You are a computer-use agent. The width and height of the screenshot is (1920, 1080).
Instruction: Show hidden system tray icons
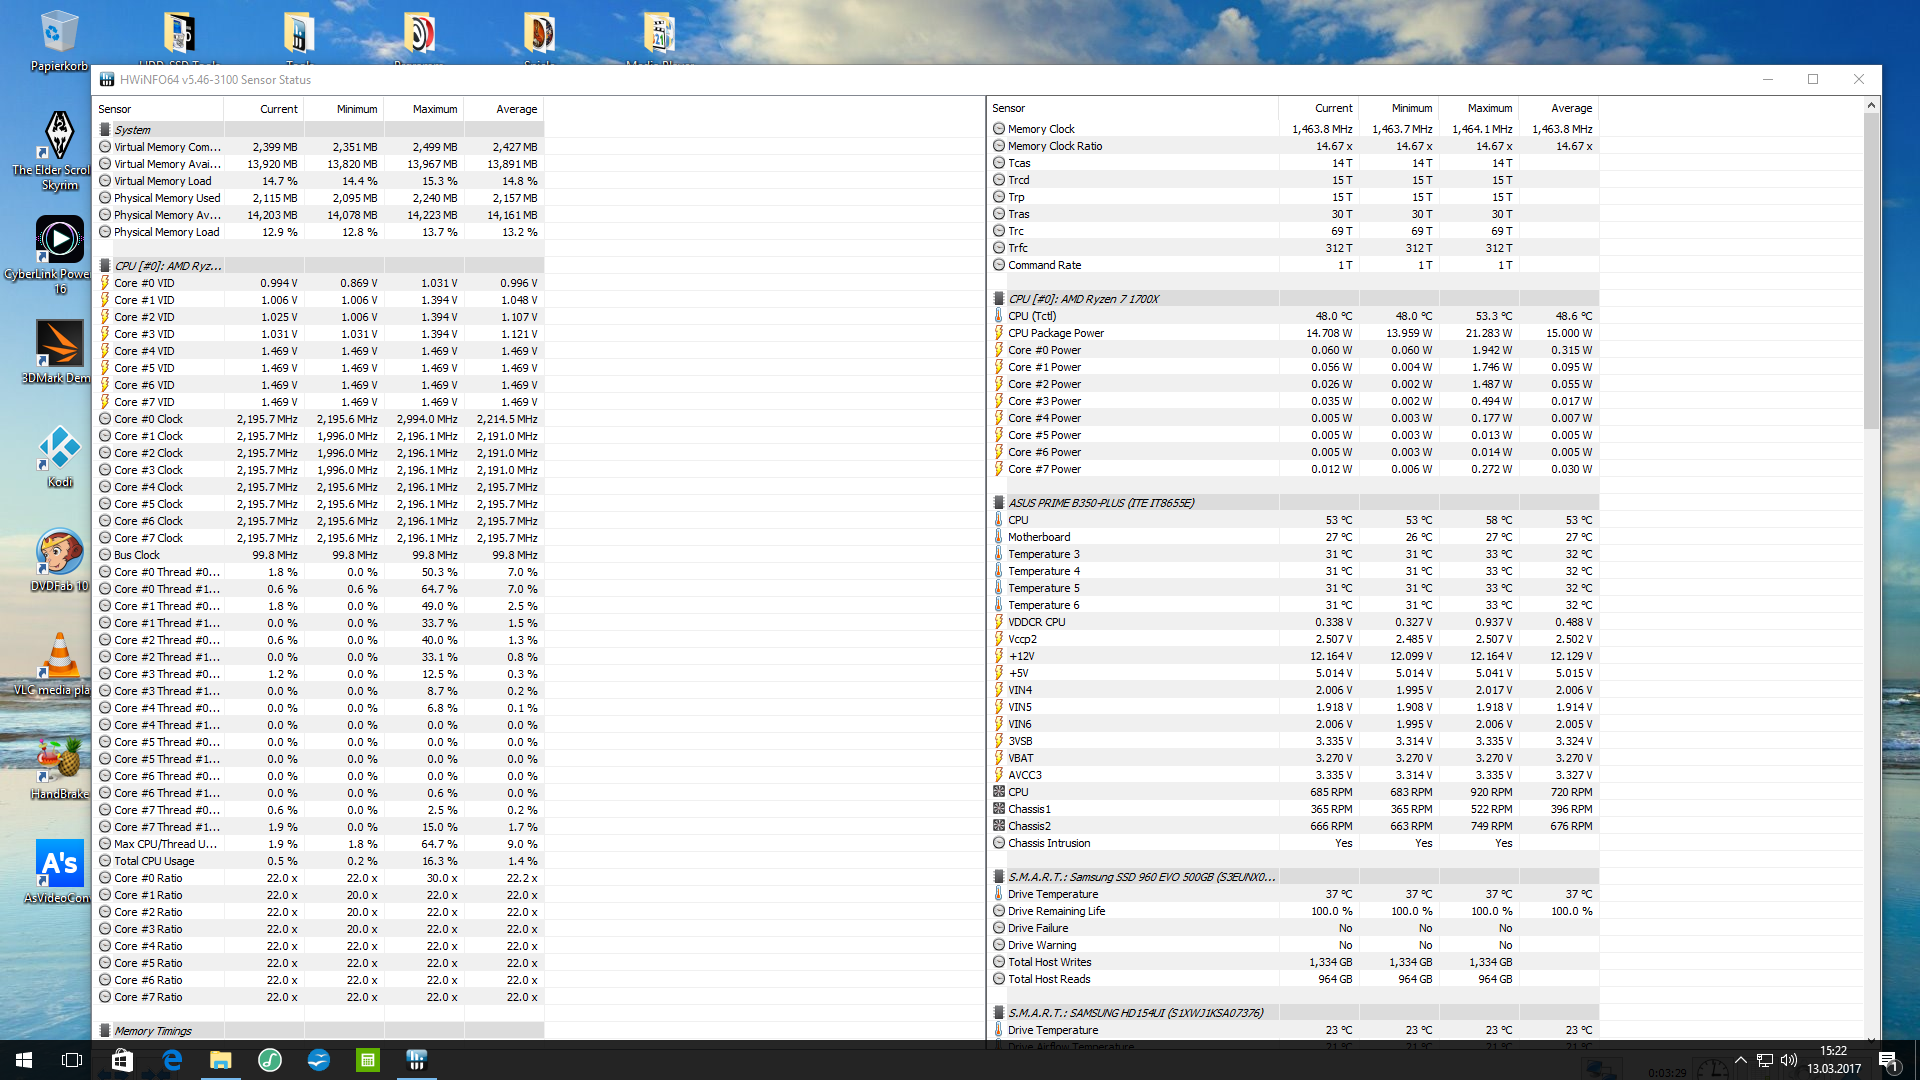1740,1060
